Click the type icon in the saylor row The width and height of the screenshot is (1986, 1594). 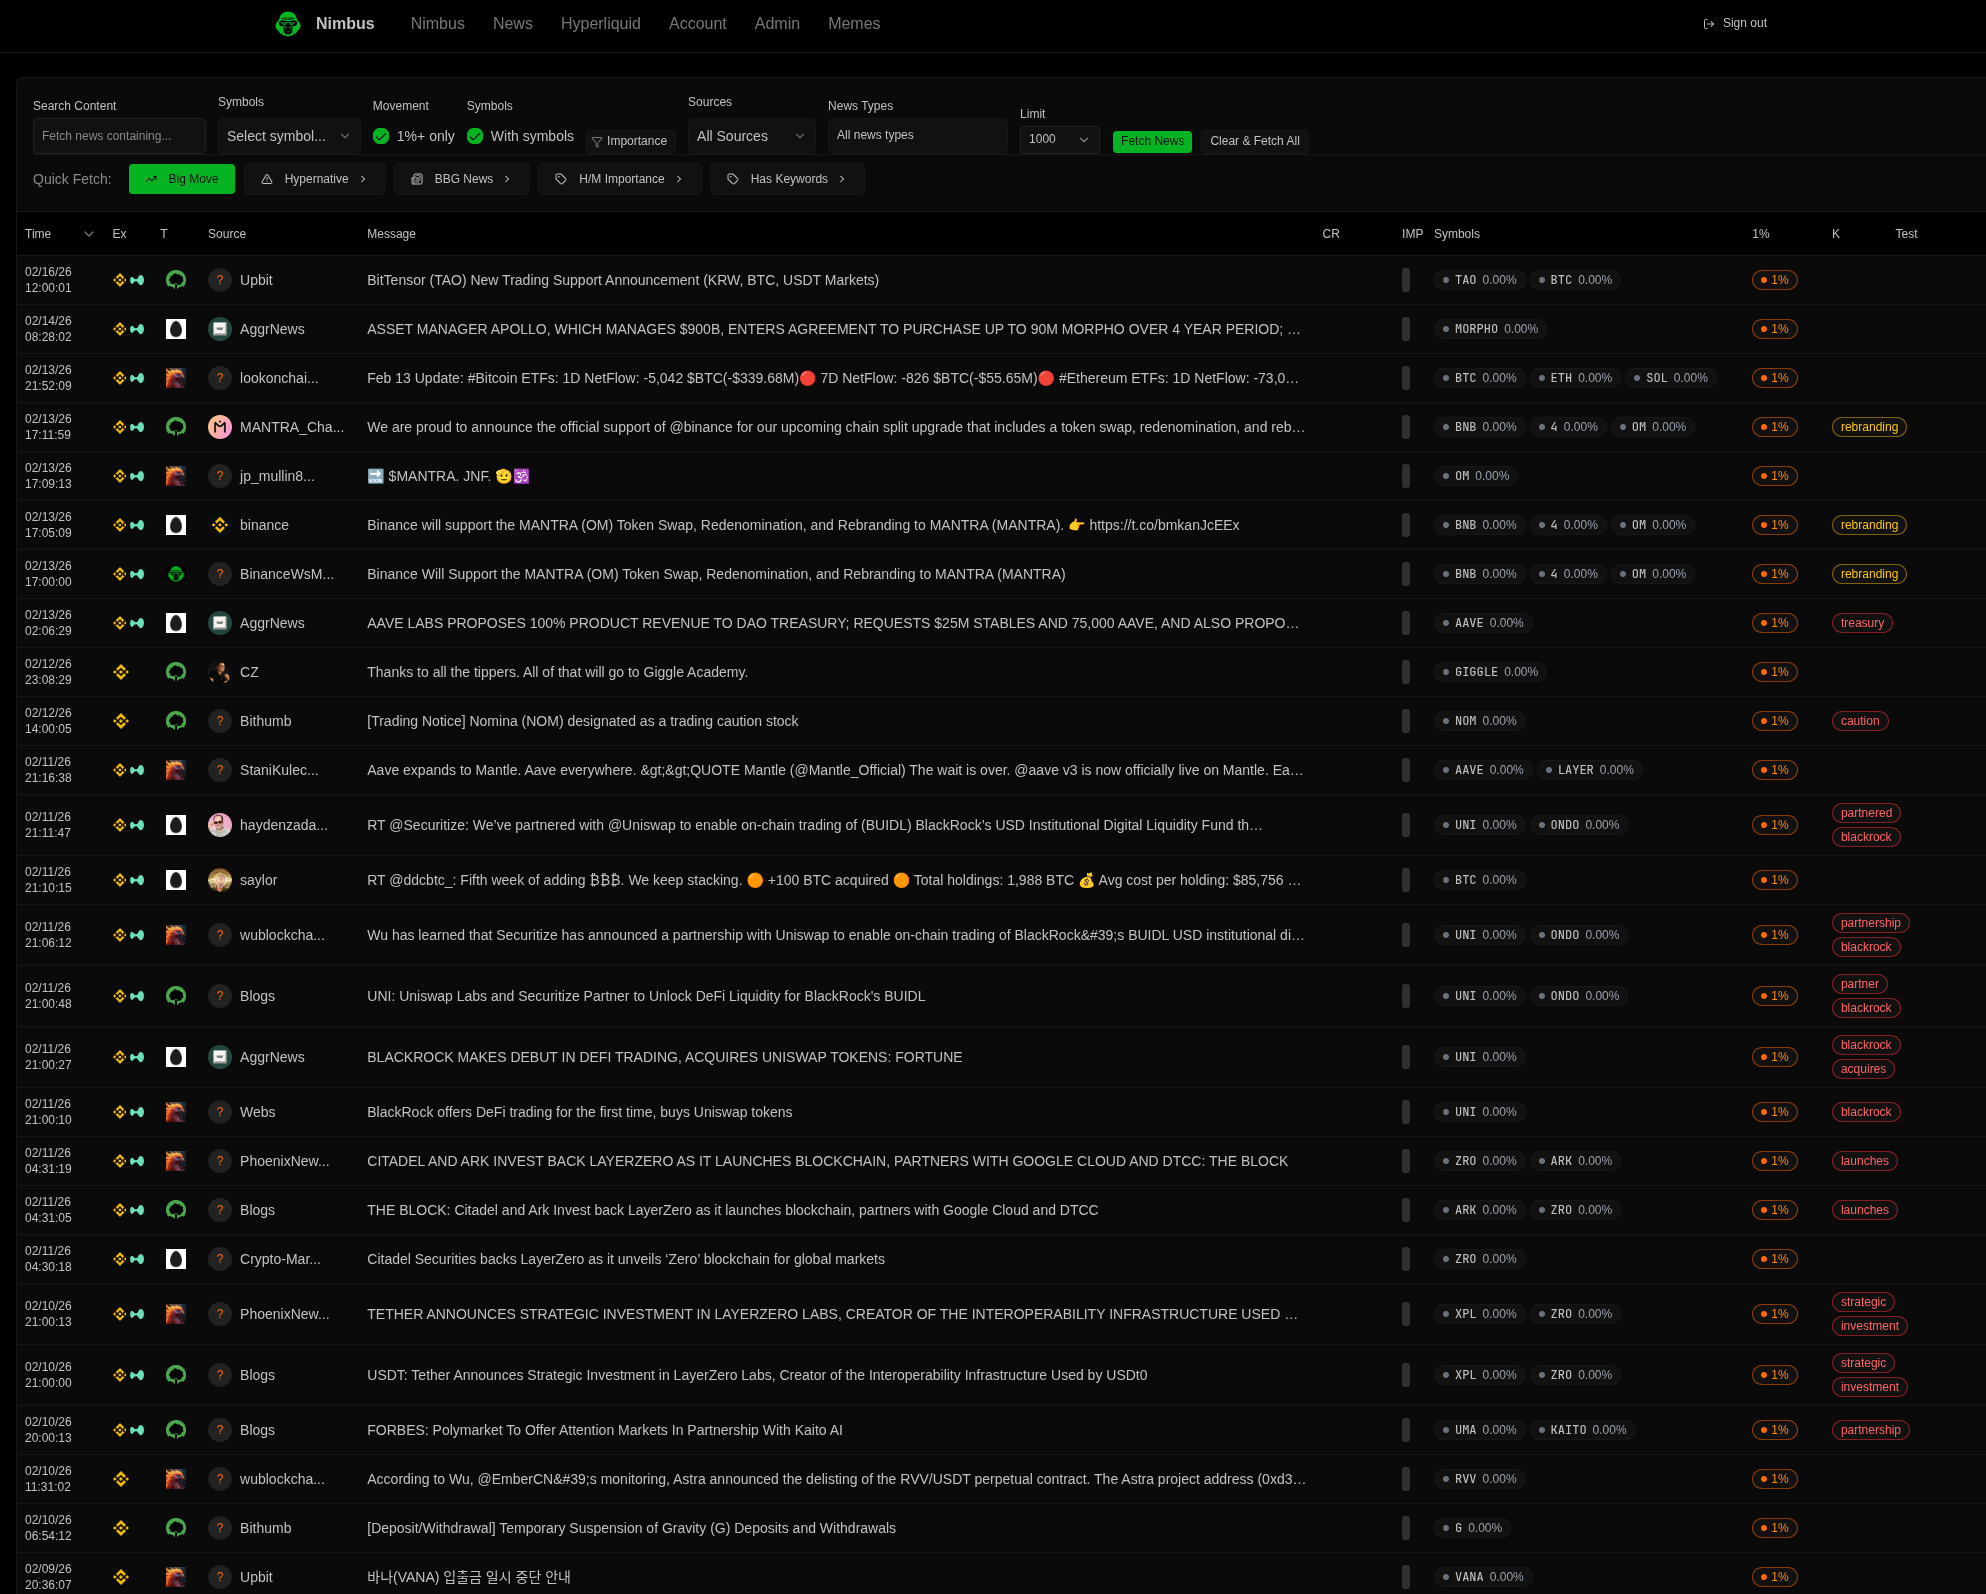(176, 880)
